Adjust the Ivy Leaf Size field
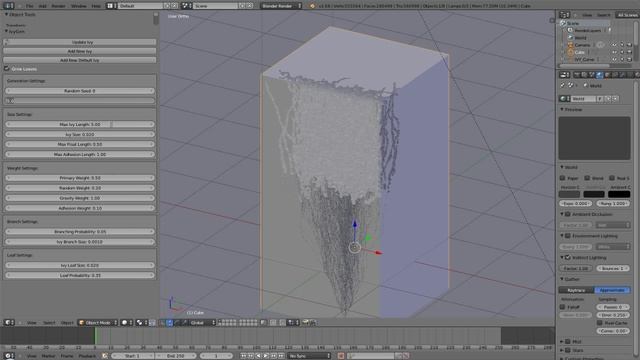Image resolution: width=640 pixels, height=360 pixels. (80, 265)
